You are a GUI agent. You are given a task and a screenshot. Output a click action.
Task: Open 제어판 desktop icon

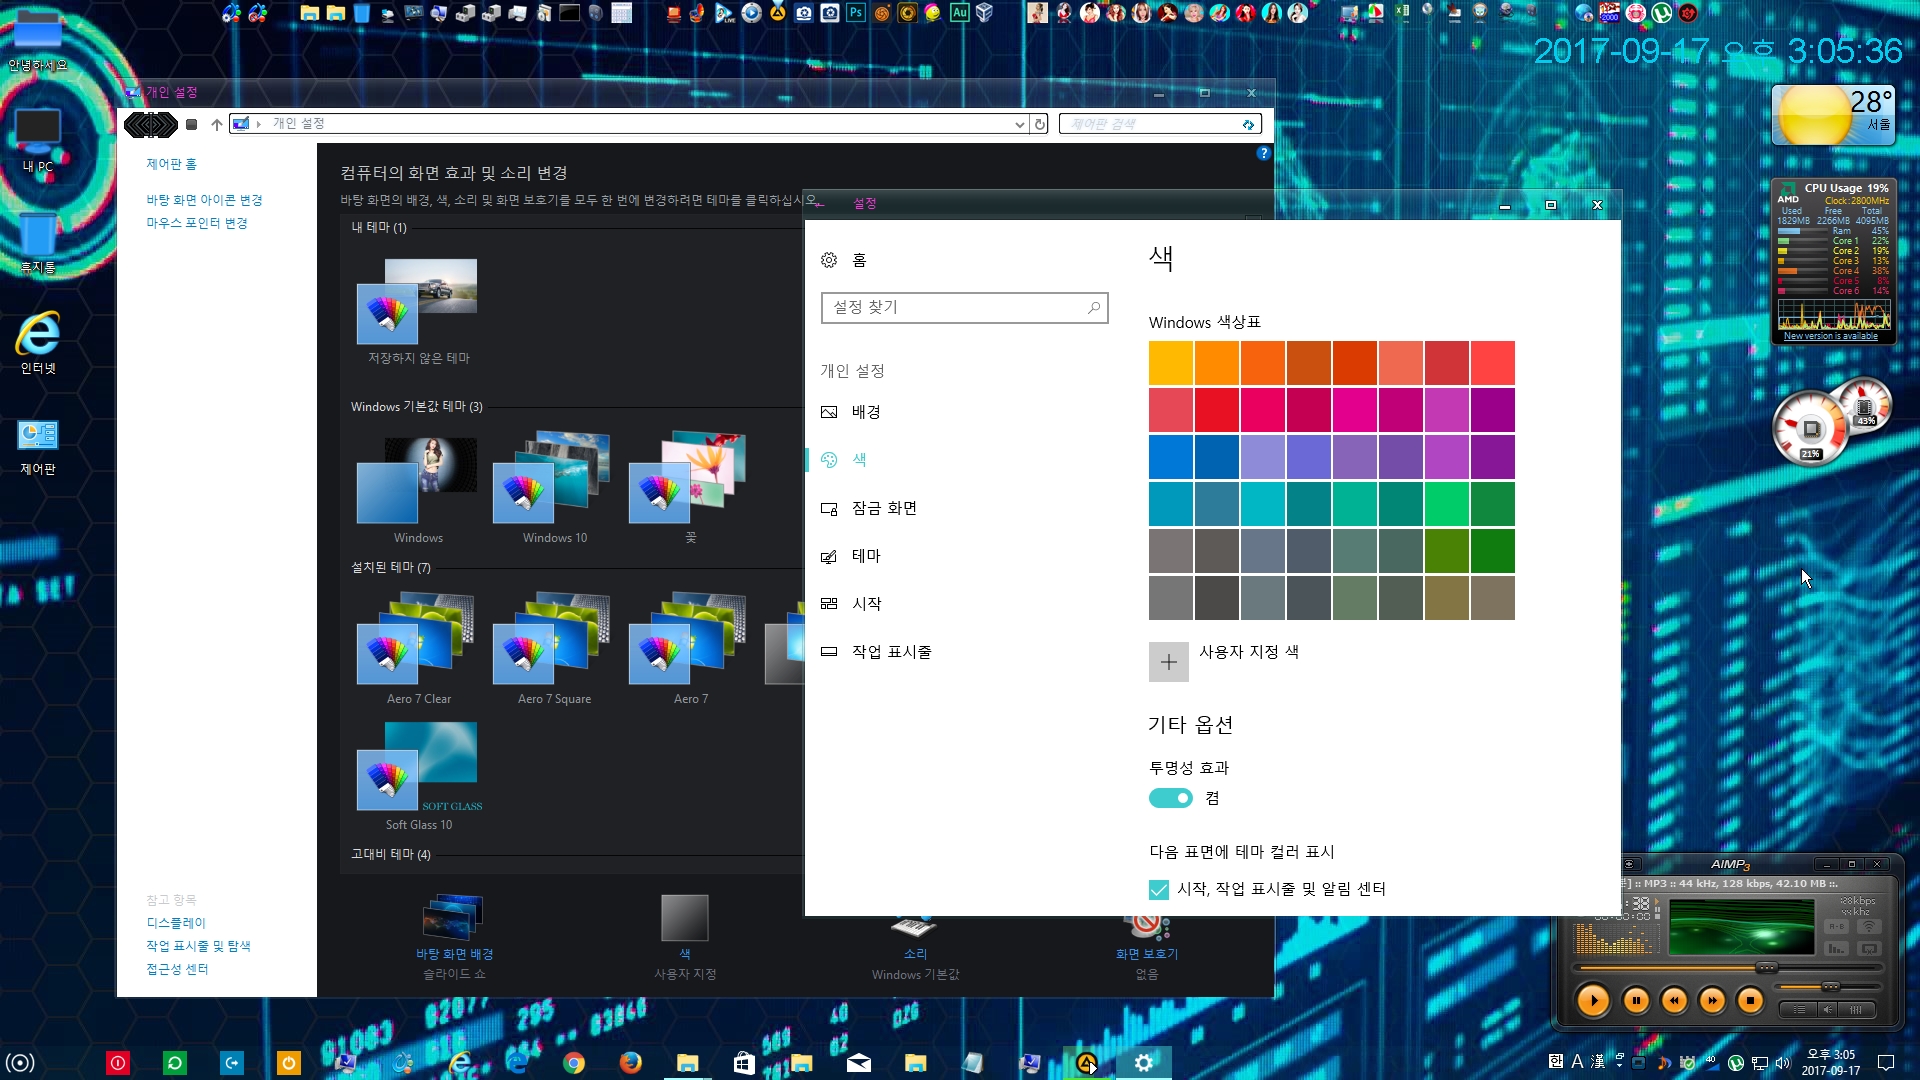(x=38, y=447)
